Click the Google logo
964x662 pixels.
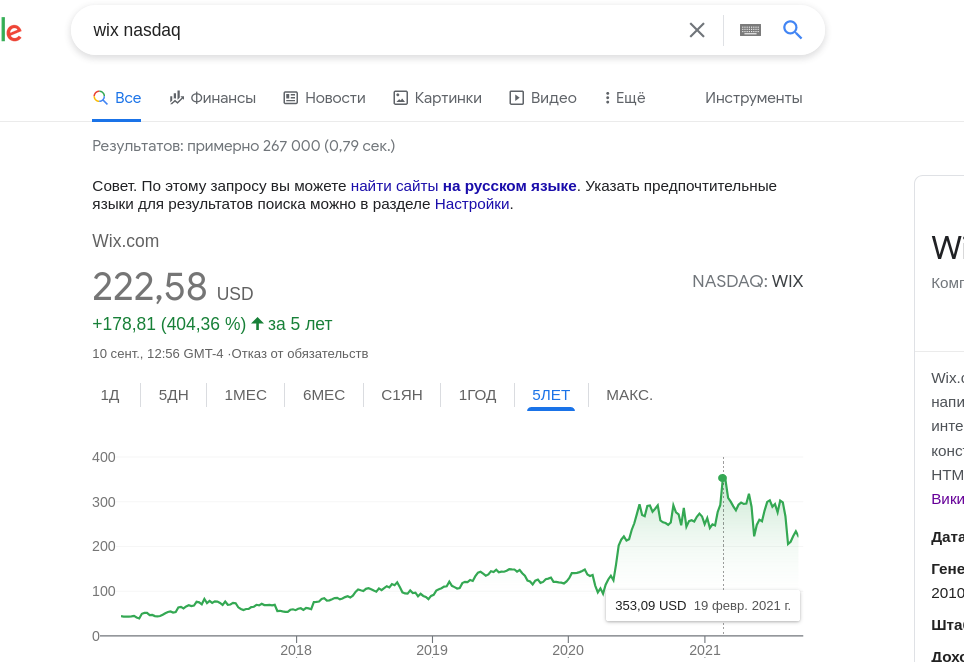pos(10,30)
